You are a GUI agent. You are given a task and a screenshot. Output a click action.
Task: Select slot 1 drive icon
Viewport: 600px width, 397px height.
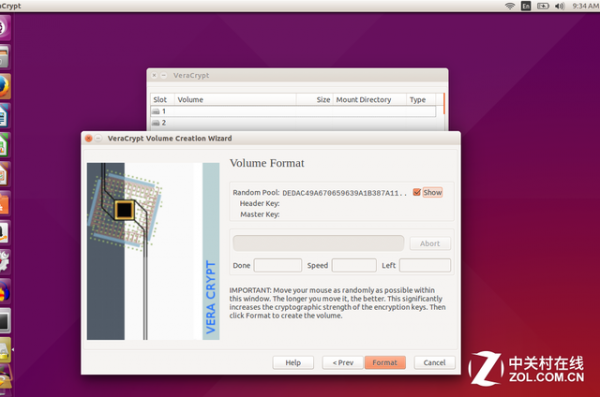click(x=156, y=111)
